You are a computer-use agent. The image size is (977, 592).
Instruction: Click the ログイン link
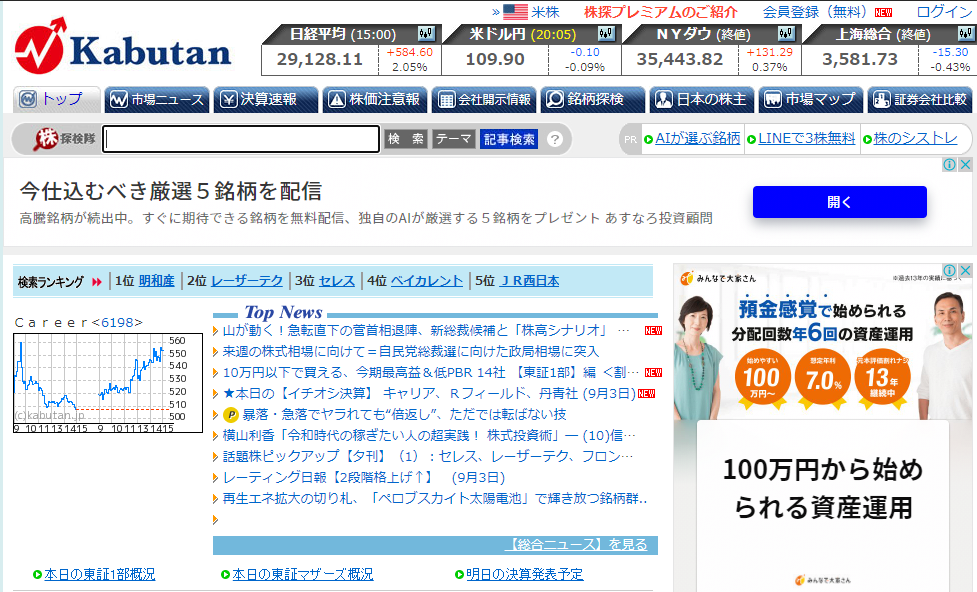tap(944, 12)
